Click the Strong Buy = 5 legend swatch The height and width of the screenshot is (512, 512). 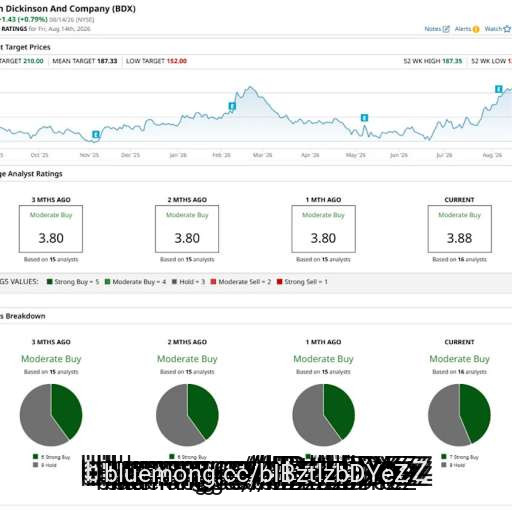point(50,282)
